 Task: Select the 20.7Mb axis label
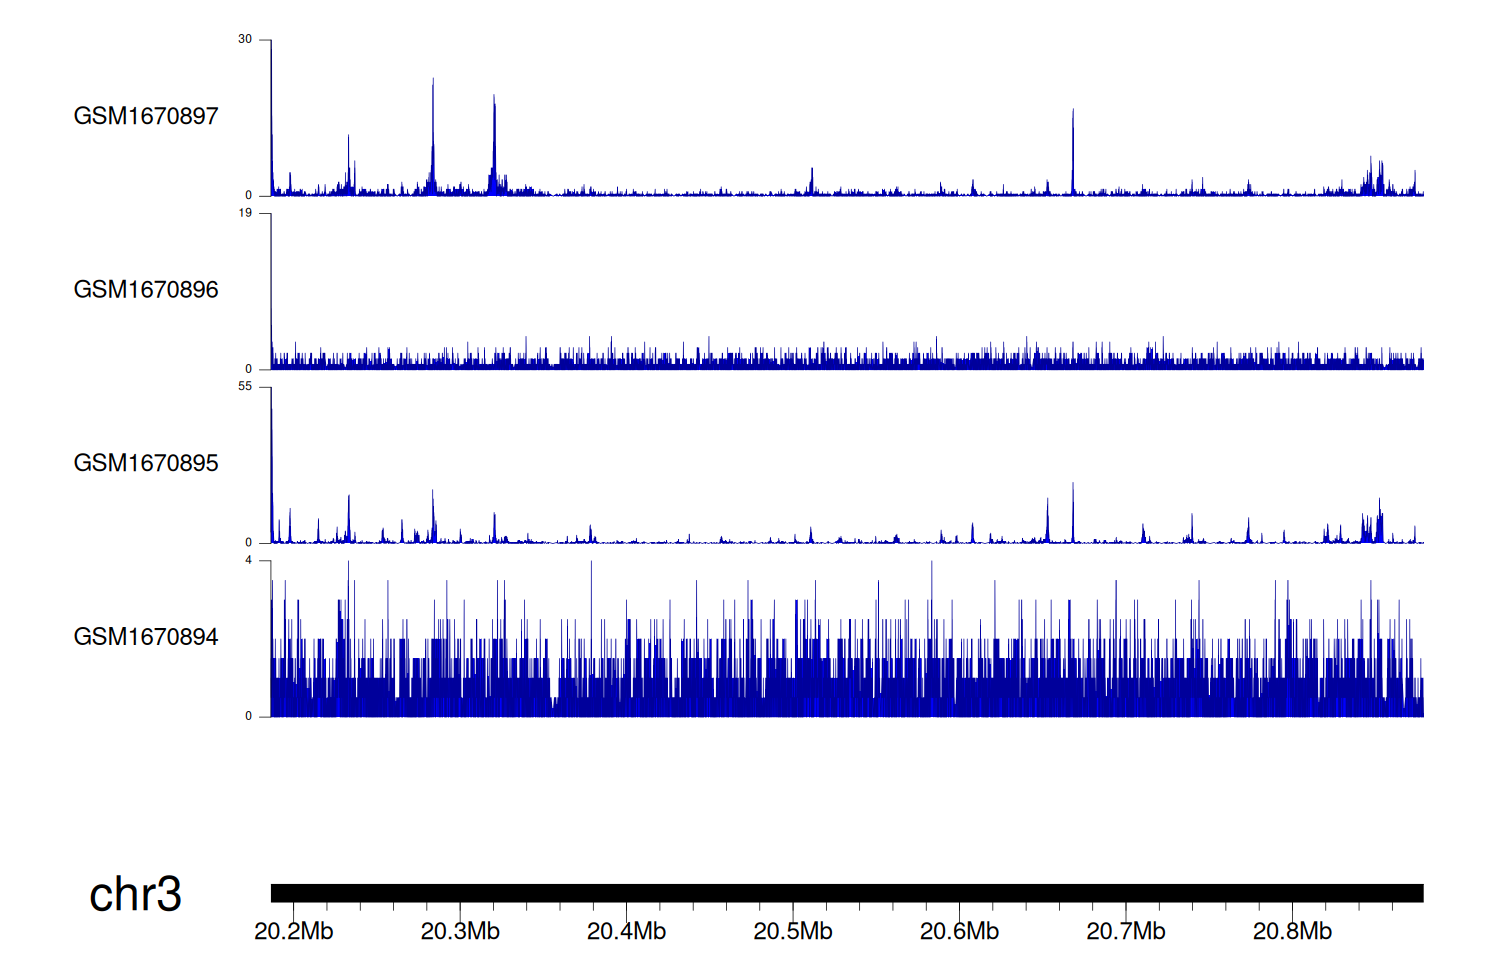1126,932
